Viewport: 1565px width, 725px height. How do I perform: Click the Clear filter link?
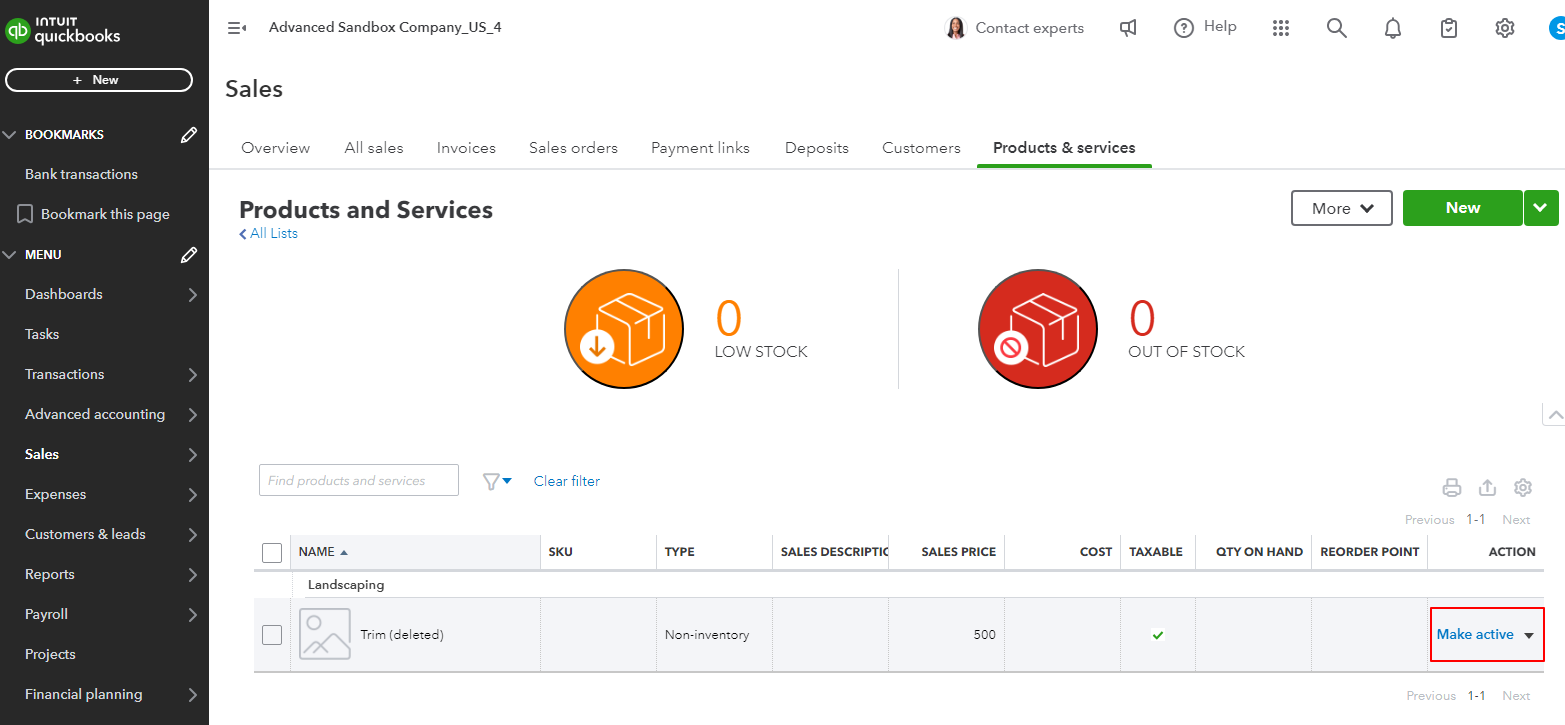tap(566, 481)
